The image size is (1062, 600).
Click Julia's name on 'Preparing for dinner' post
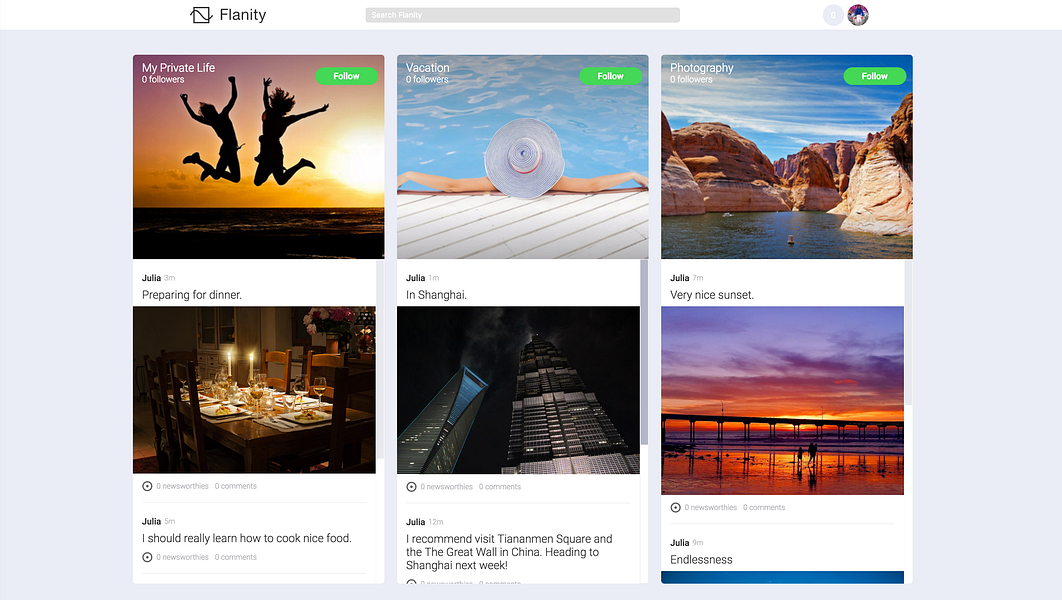click(151, 278)
